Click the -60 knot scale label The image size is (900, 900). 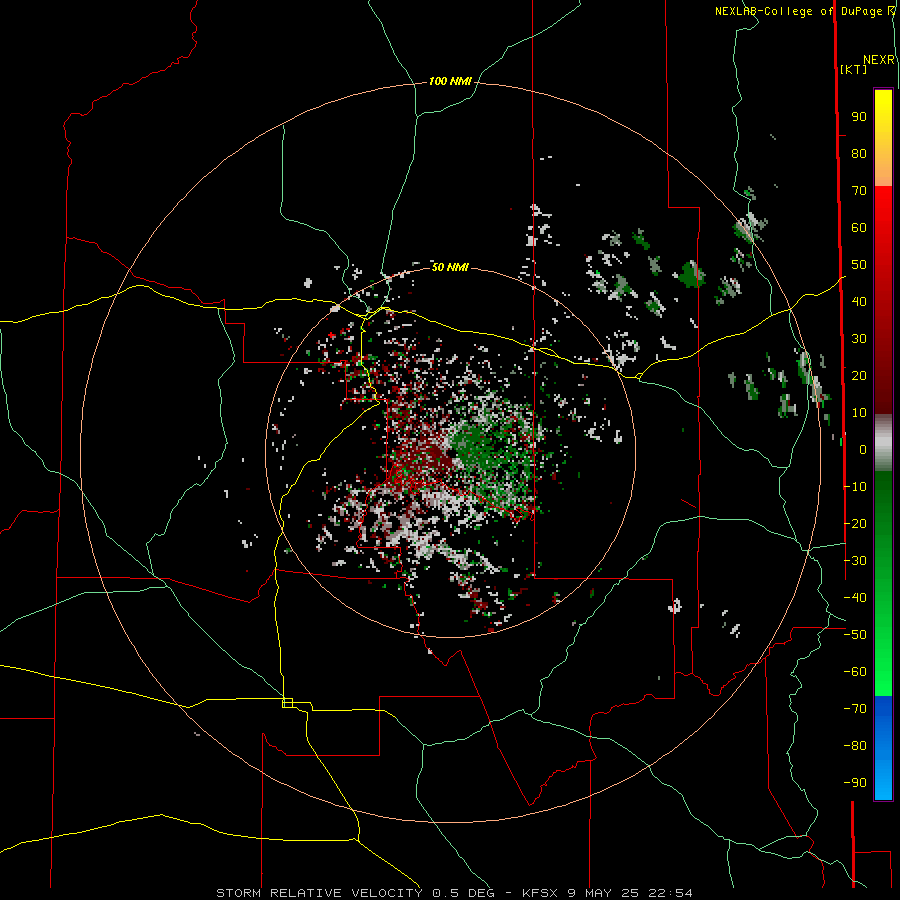[855, 672]
